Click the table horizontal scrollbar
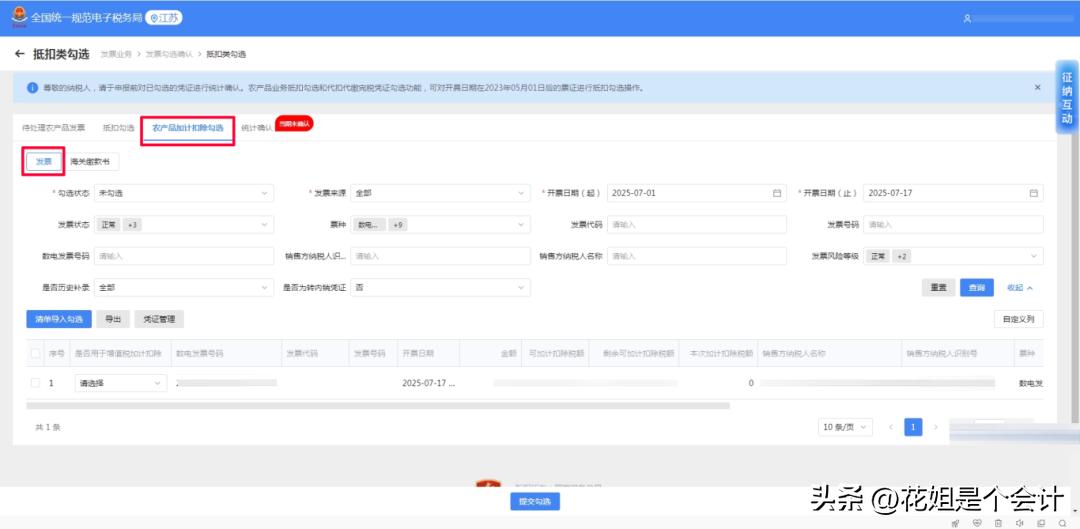The height and width of the screenshot is (529, 1080). [x=377, y=406]
